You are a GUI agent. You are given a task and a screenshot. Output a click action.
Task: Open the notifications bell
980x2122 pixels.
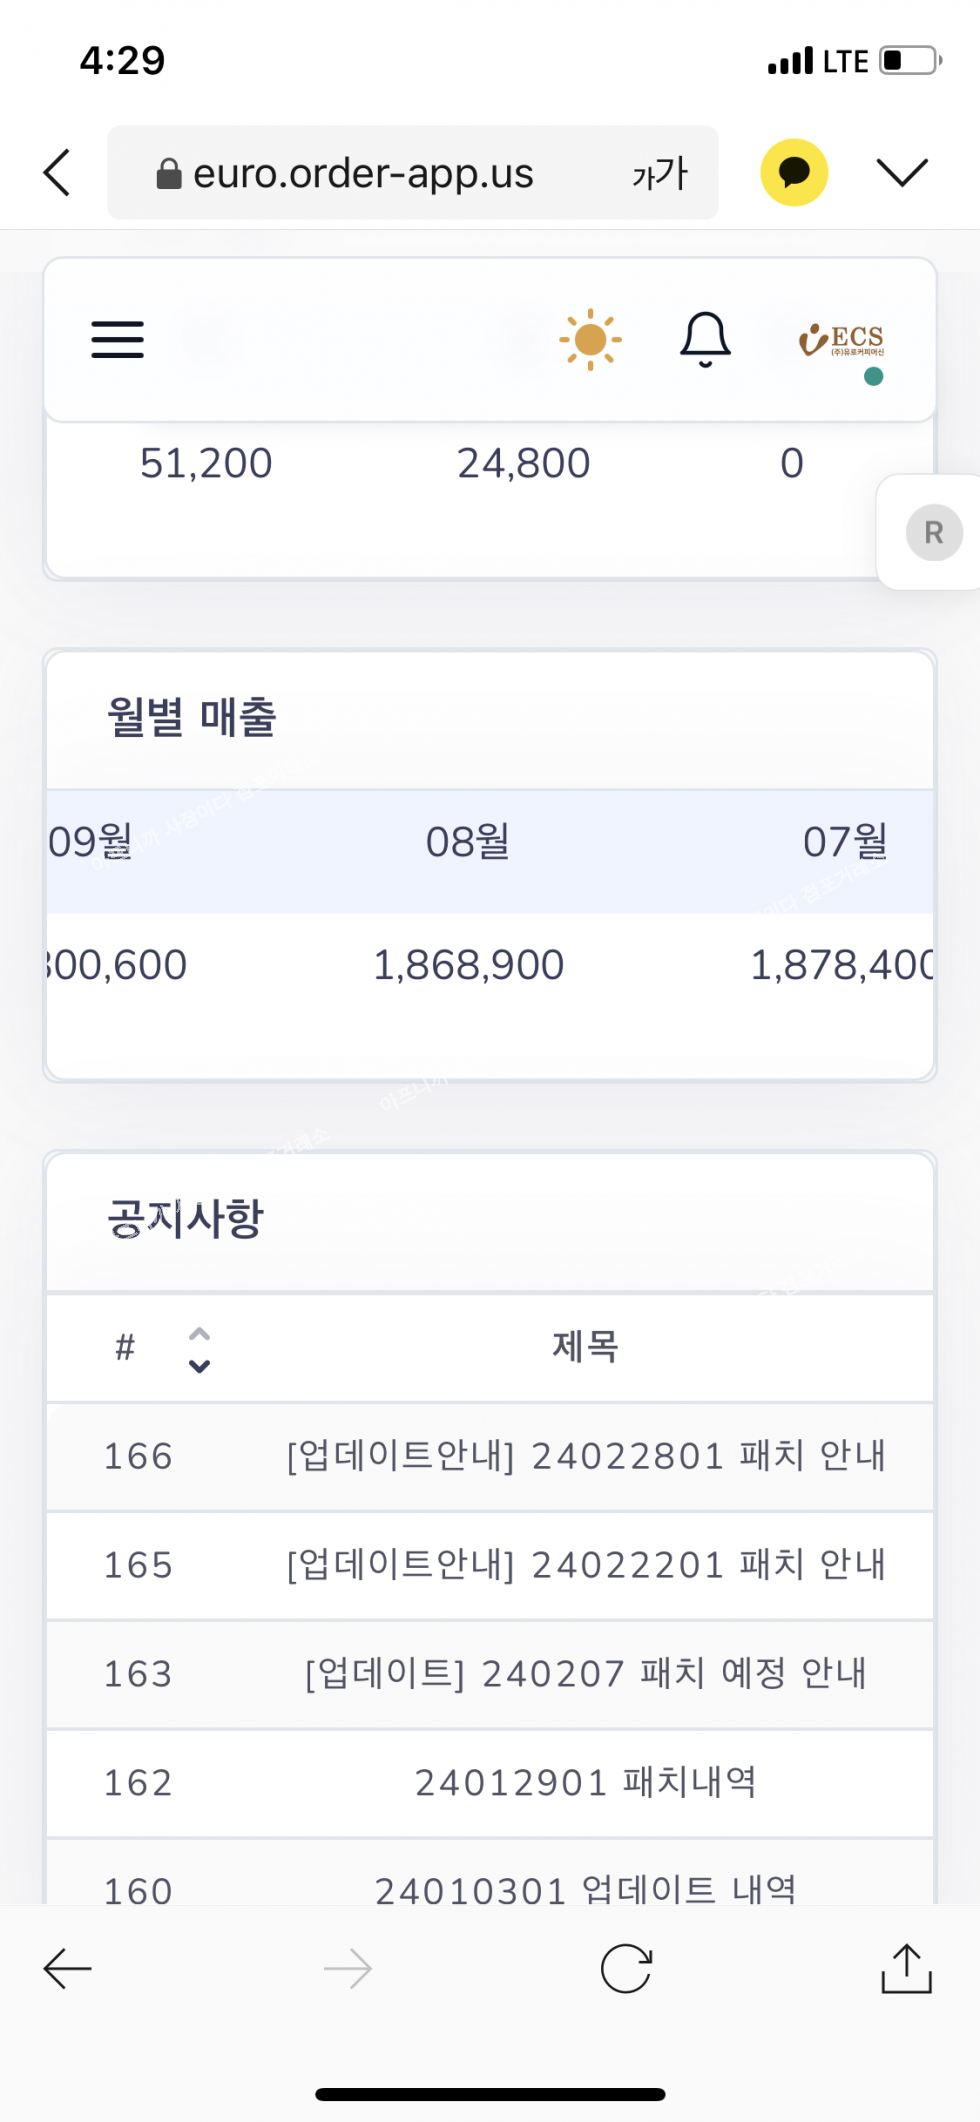(x=705, y=339)
